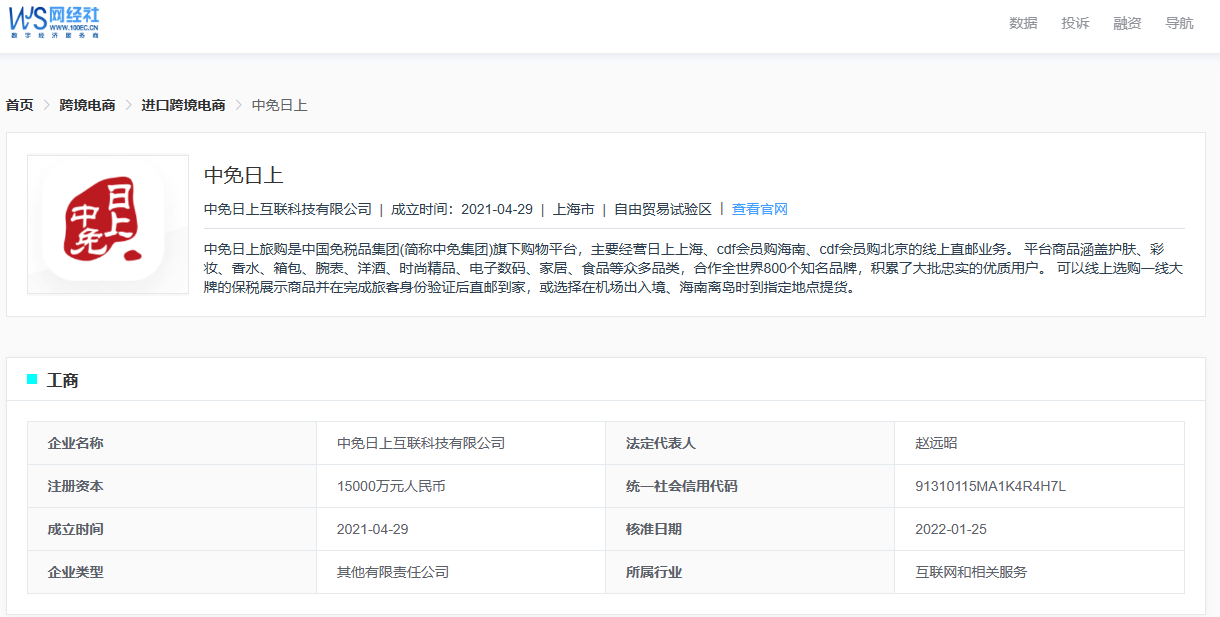Screen dimensions: 1220x617
Task: Open the 导航 menu
Action: pos(1179,23)
